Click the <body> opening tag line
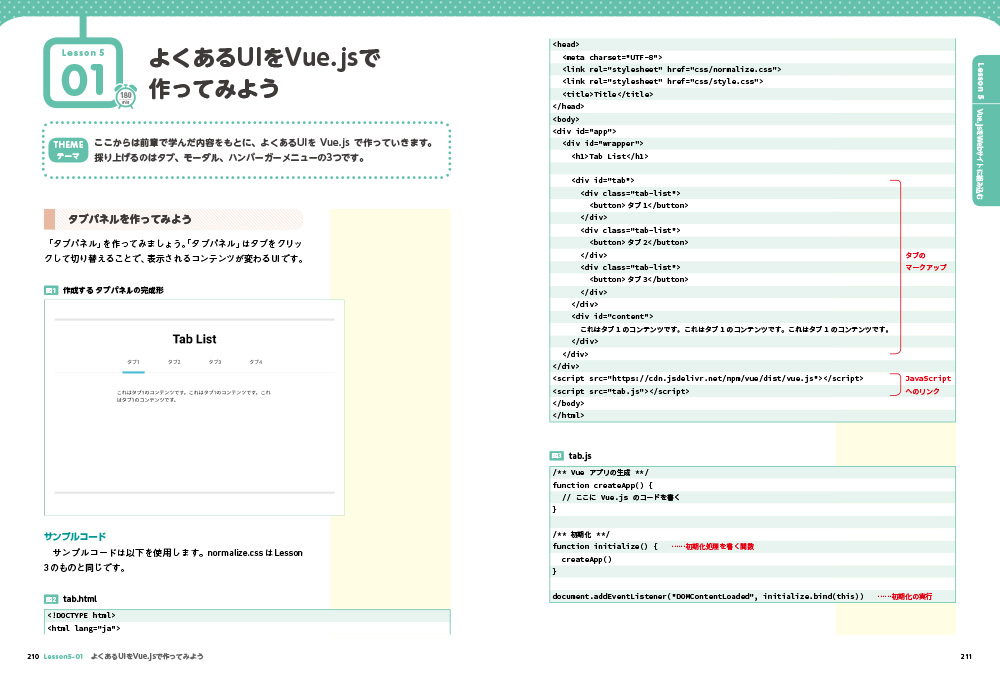1000x679 pixels. [x=566, y=119]
